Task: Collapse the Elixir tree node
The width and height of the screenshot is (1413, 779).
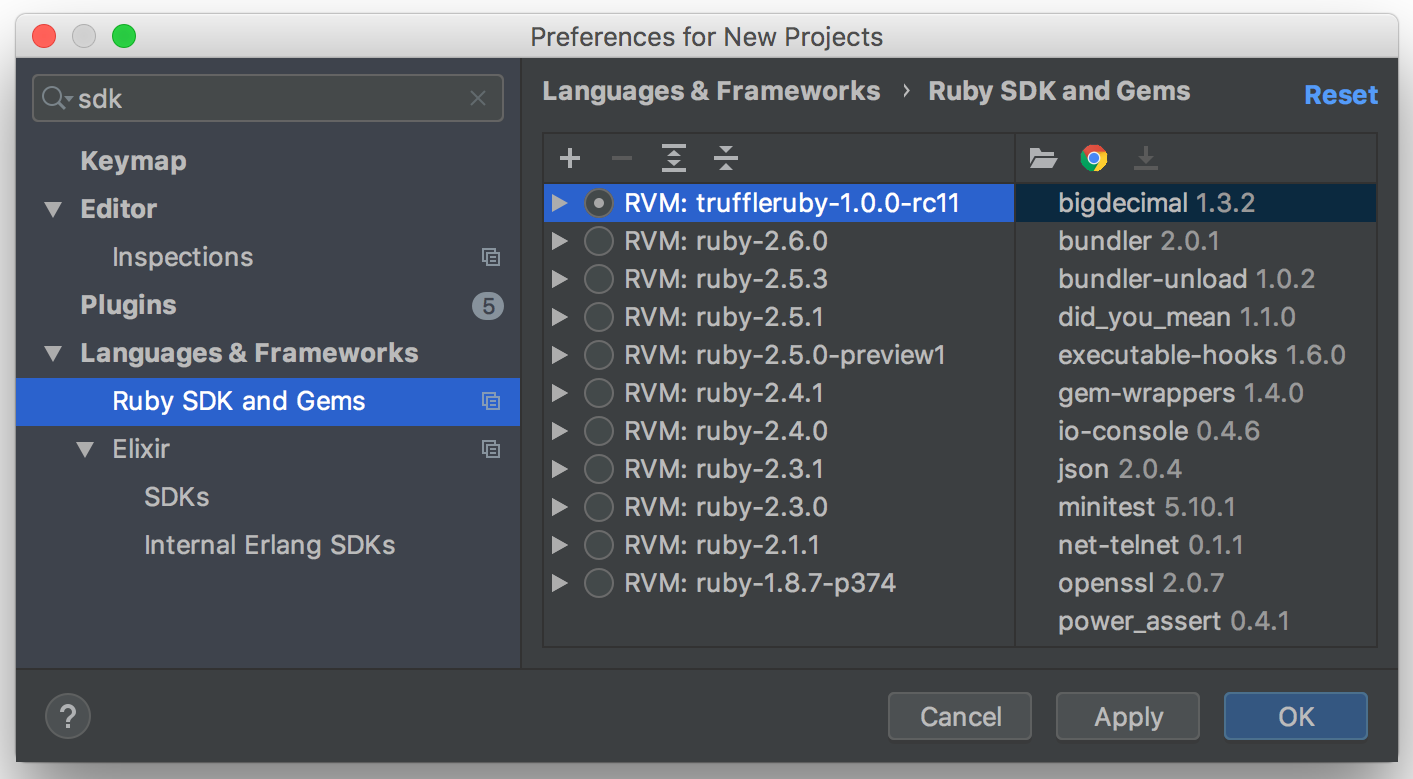Action: [85, 450]
